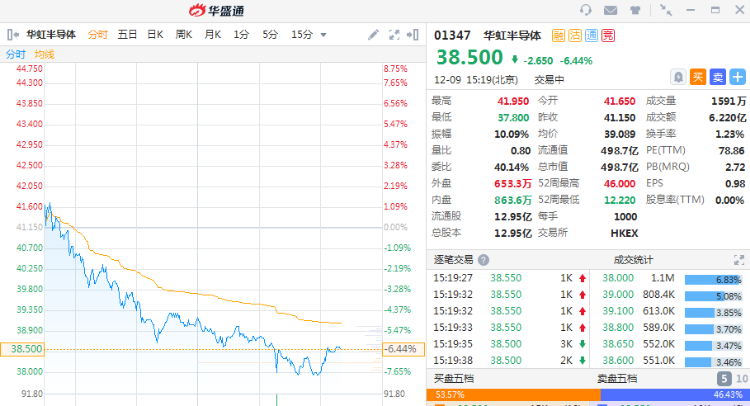750x406 pixels.
Task: Select the 逐笔交易 tab
Action: pyautogui.click(x=453, y=260)
